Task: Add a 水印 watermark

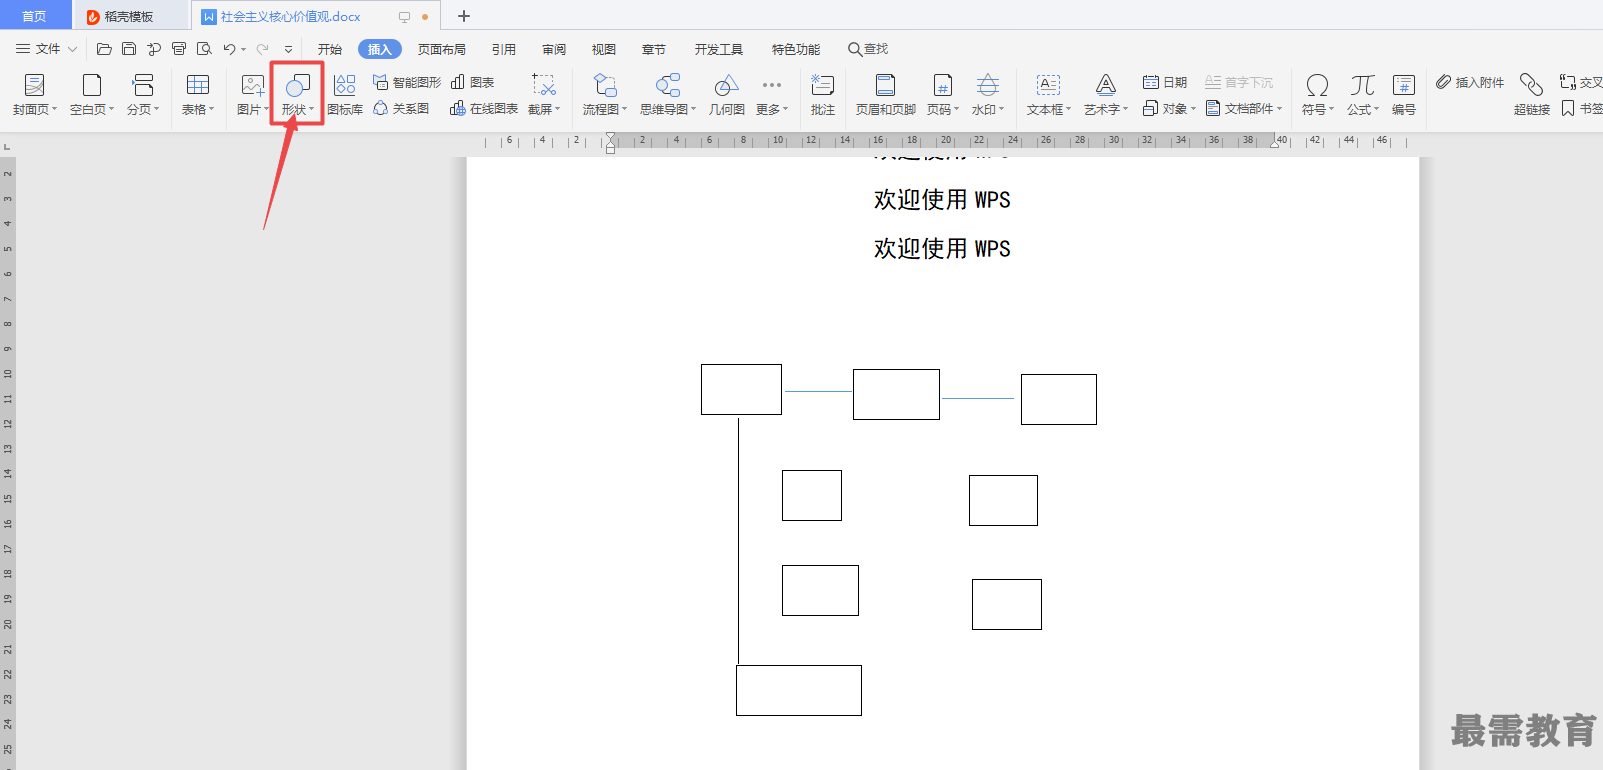Action: click(988, 95)
